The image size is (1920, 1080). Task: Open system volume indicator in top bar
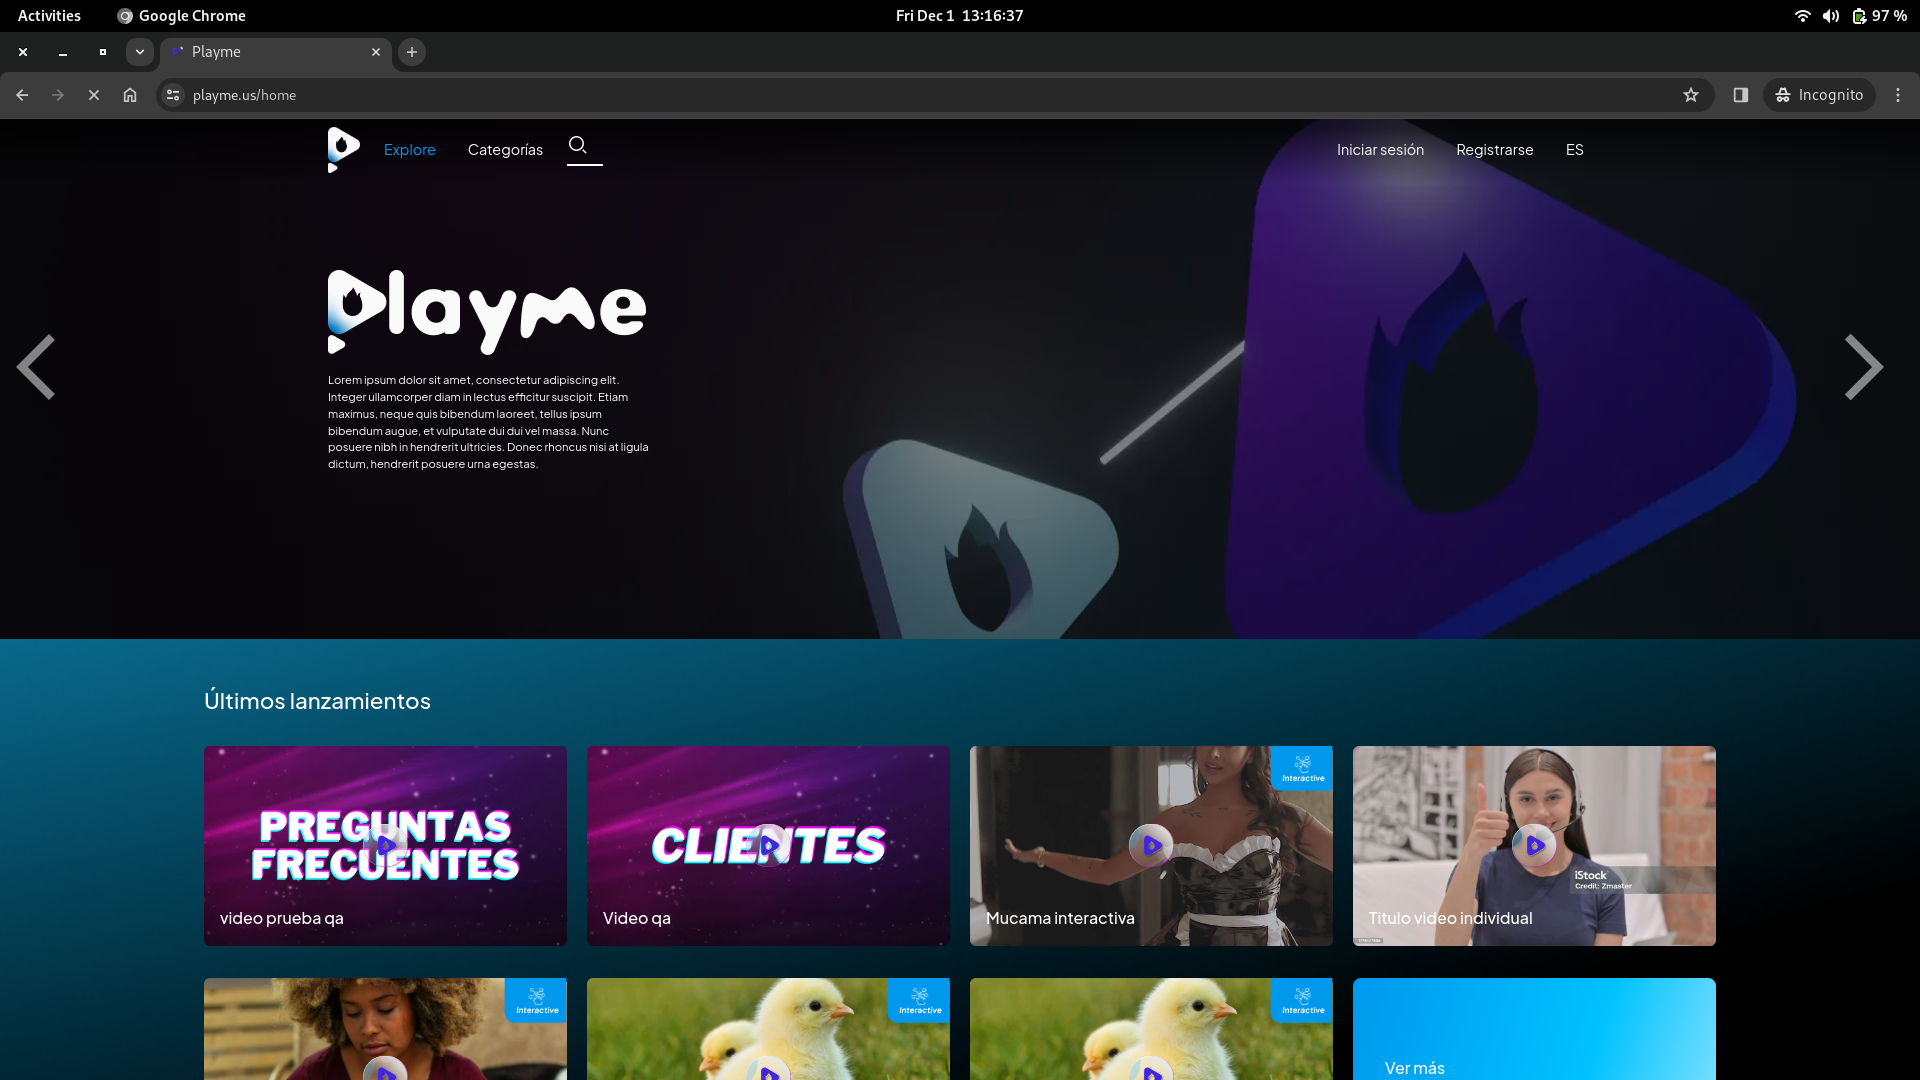pos(1830,16)
